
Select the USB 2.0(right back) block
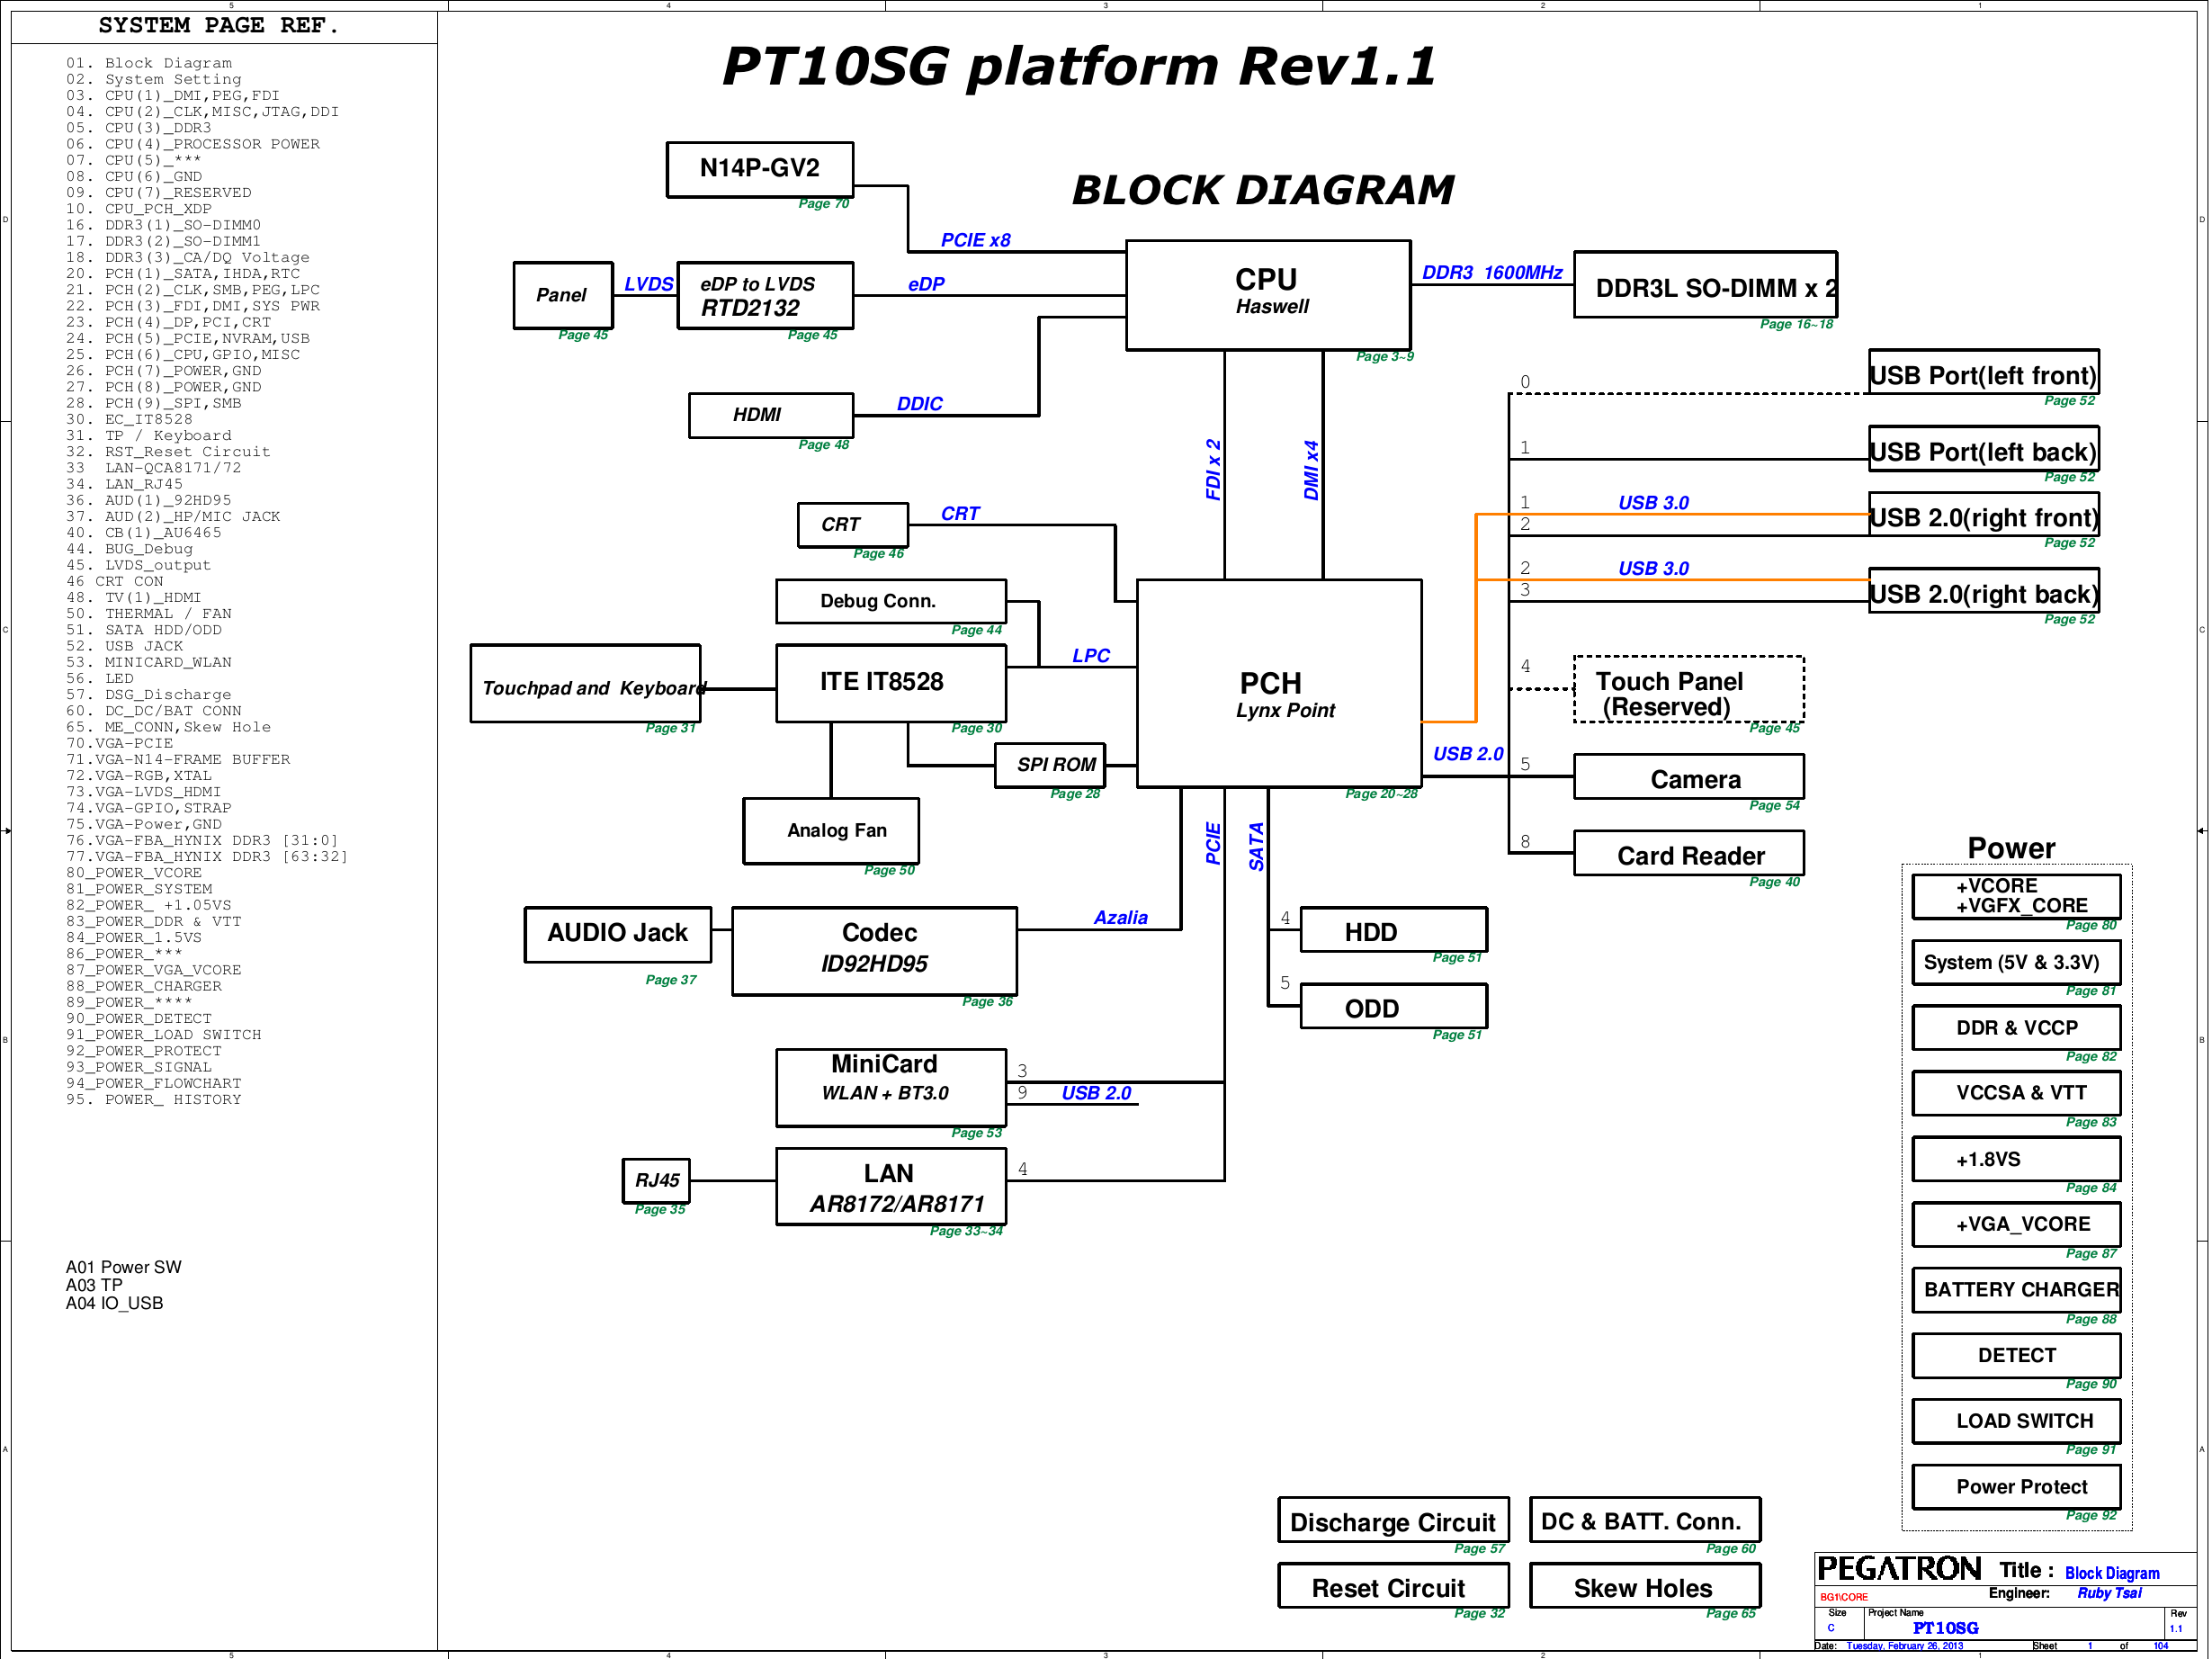[1984, 591]
